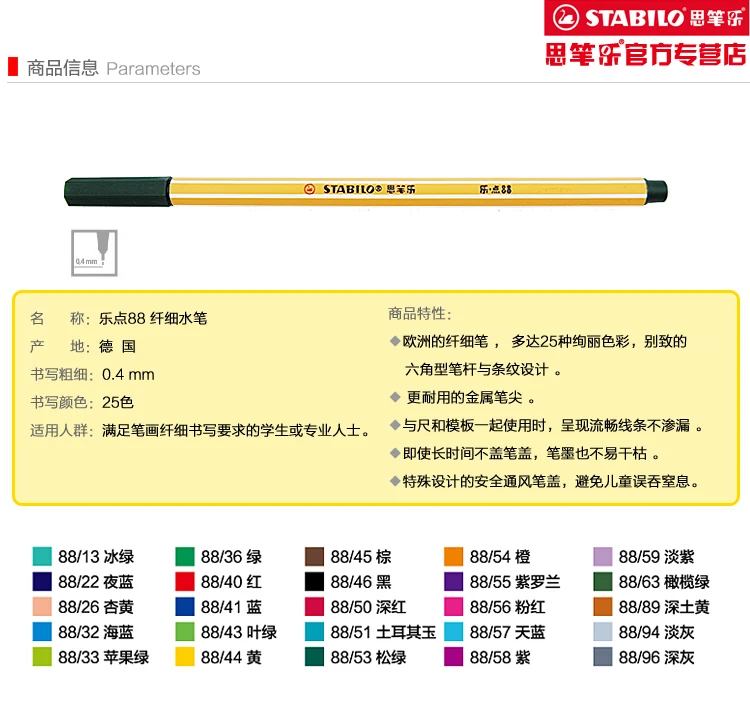
Task: Click the 满足笔画纤细书写要求的学生或专业人士 text
Action: point(236,431)
